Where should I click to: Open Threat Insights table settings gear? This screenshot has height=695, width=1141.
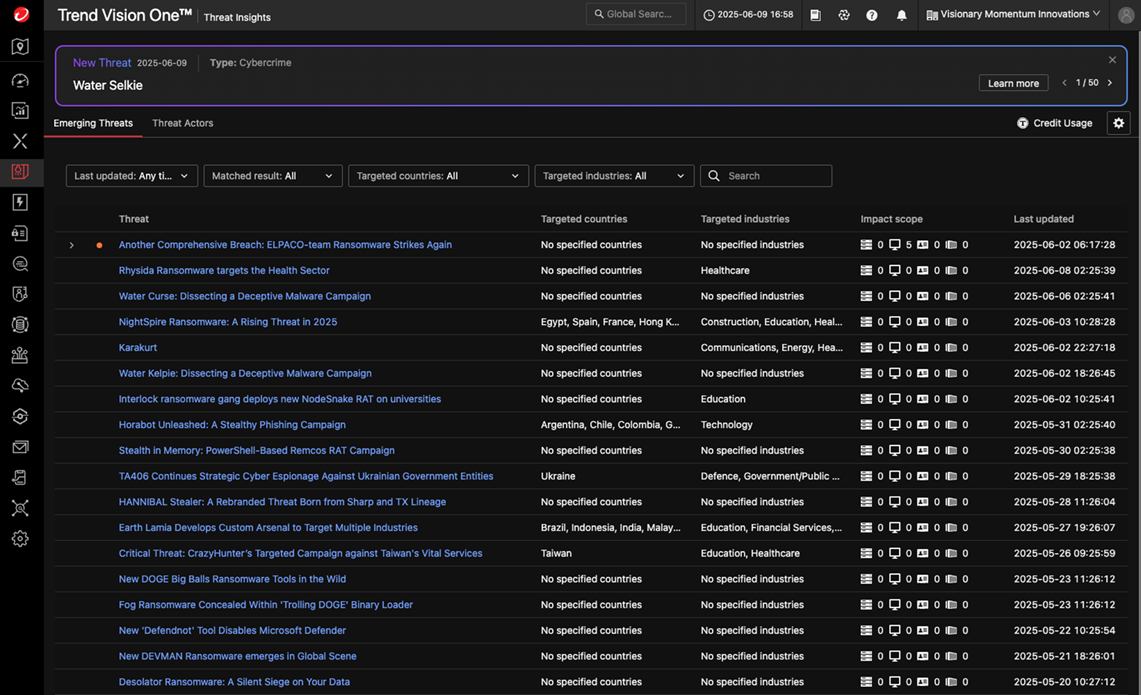(x=1118, y=123)
